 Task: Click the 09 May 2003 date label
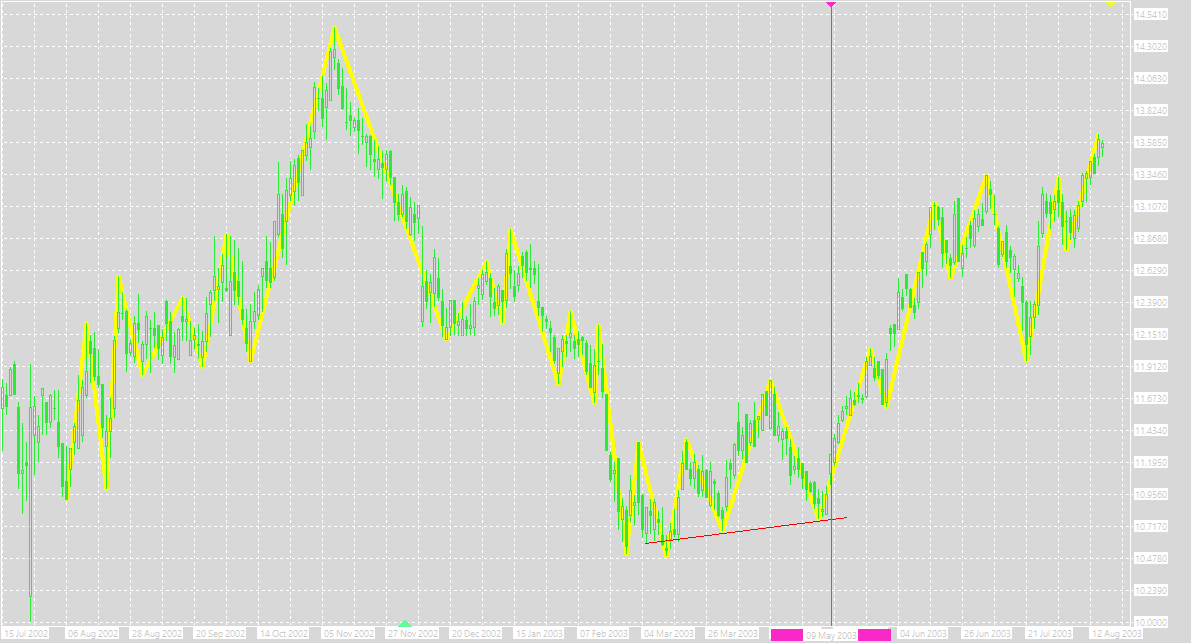830,635
